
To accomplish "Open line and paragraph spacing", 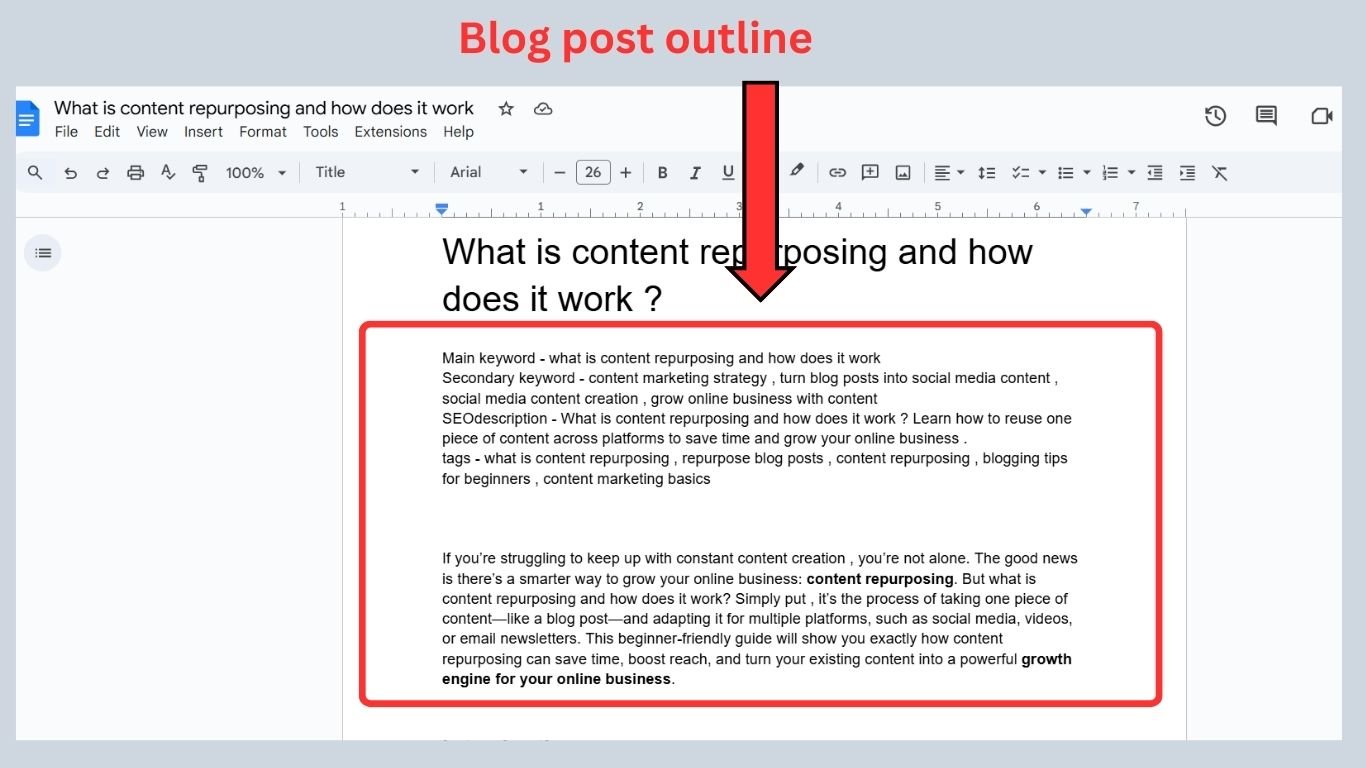I will pyautogui.click(x=986, y=173).
